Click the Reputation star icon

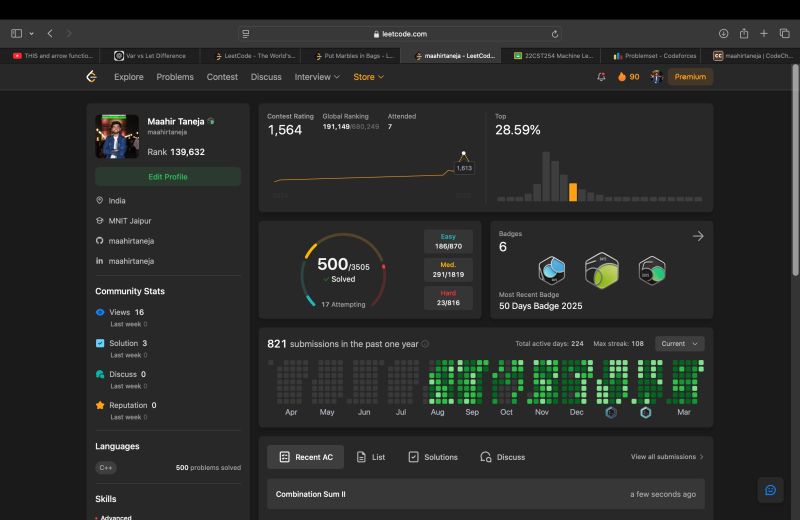click(100, 405)
